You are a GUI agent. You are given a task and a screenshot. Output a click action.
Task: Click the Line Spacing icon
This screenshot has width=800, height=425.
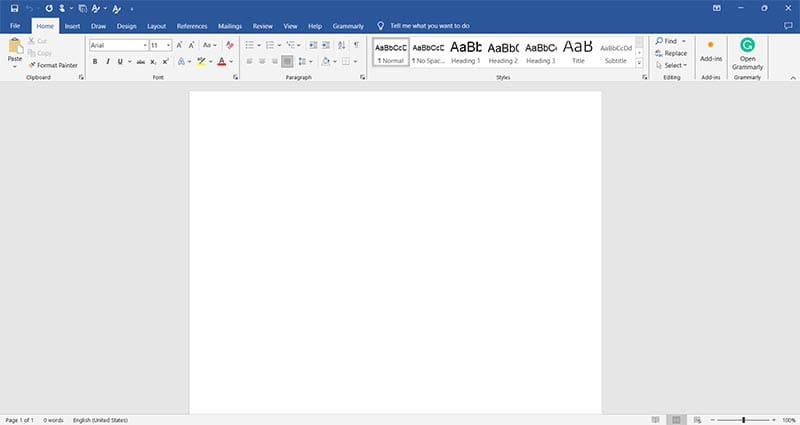click(303, 62)
